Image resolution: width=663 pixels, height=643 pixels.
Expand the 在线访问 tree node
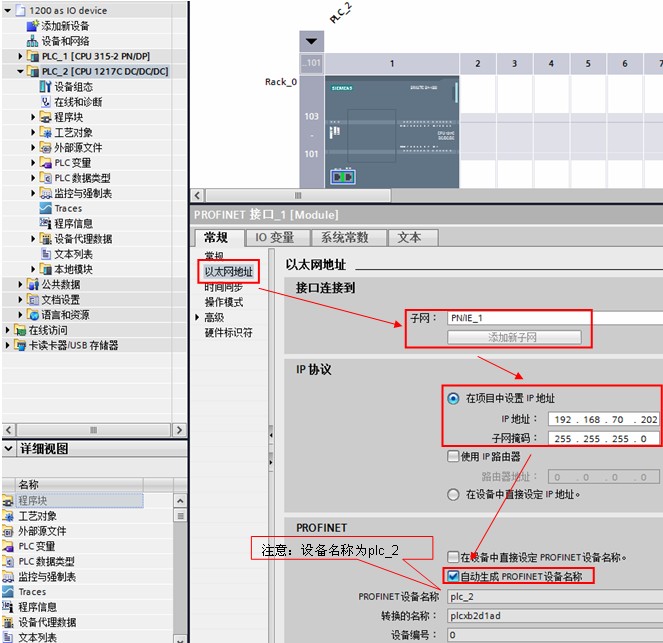coord(7,330)
